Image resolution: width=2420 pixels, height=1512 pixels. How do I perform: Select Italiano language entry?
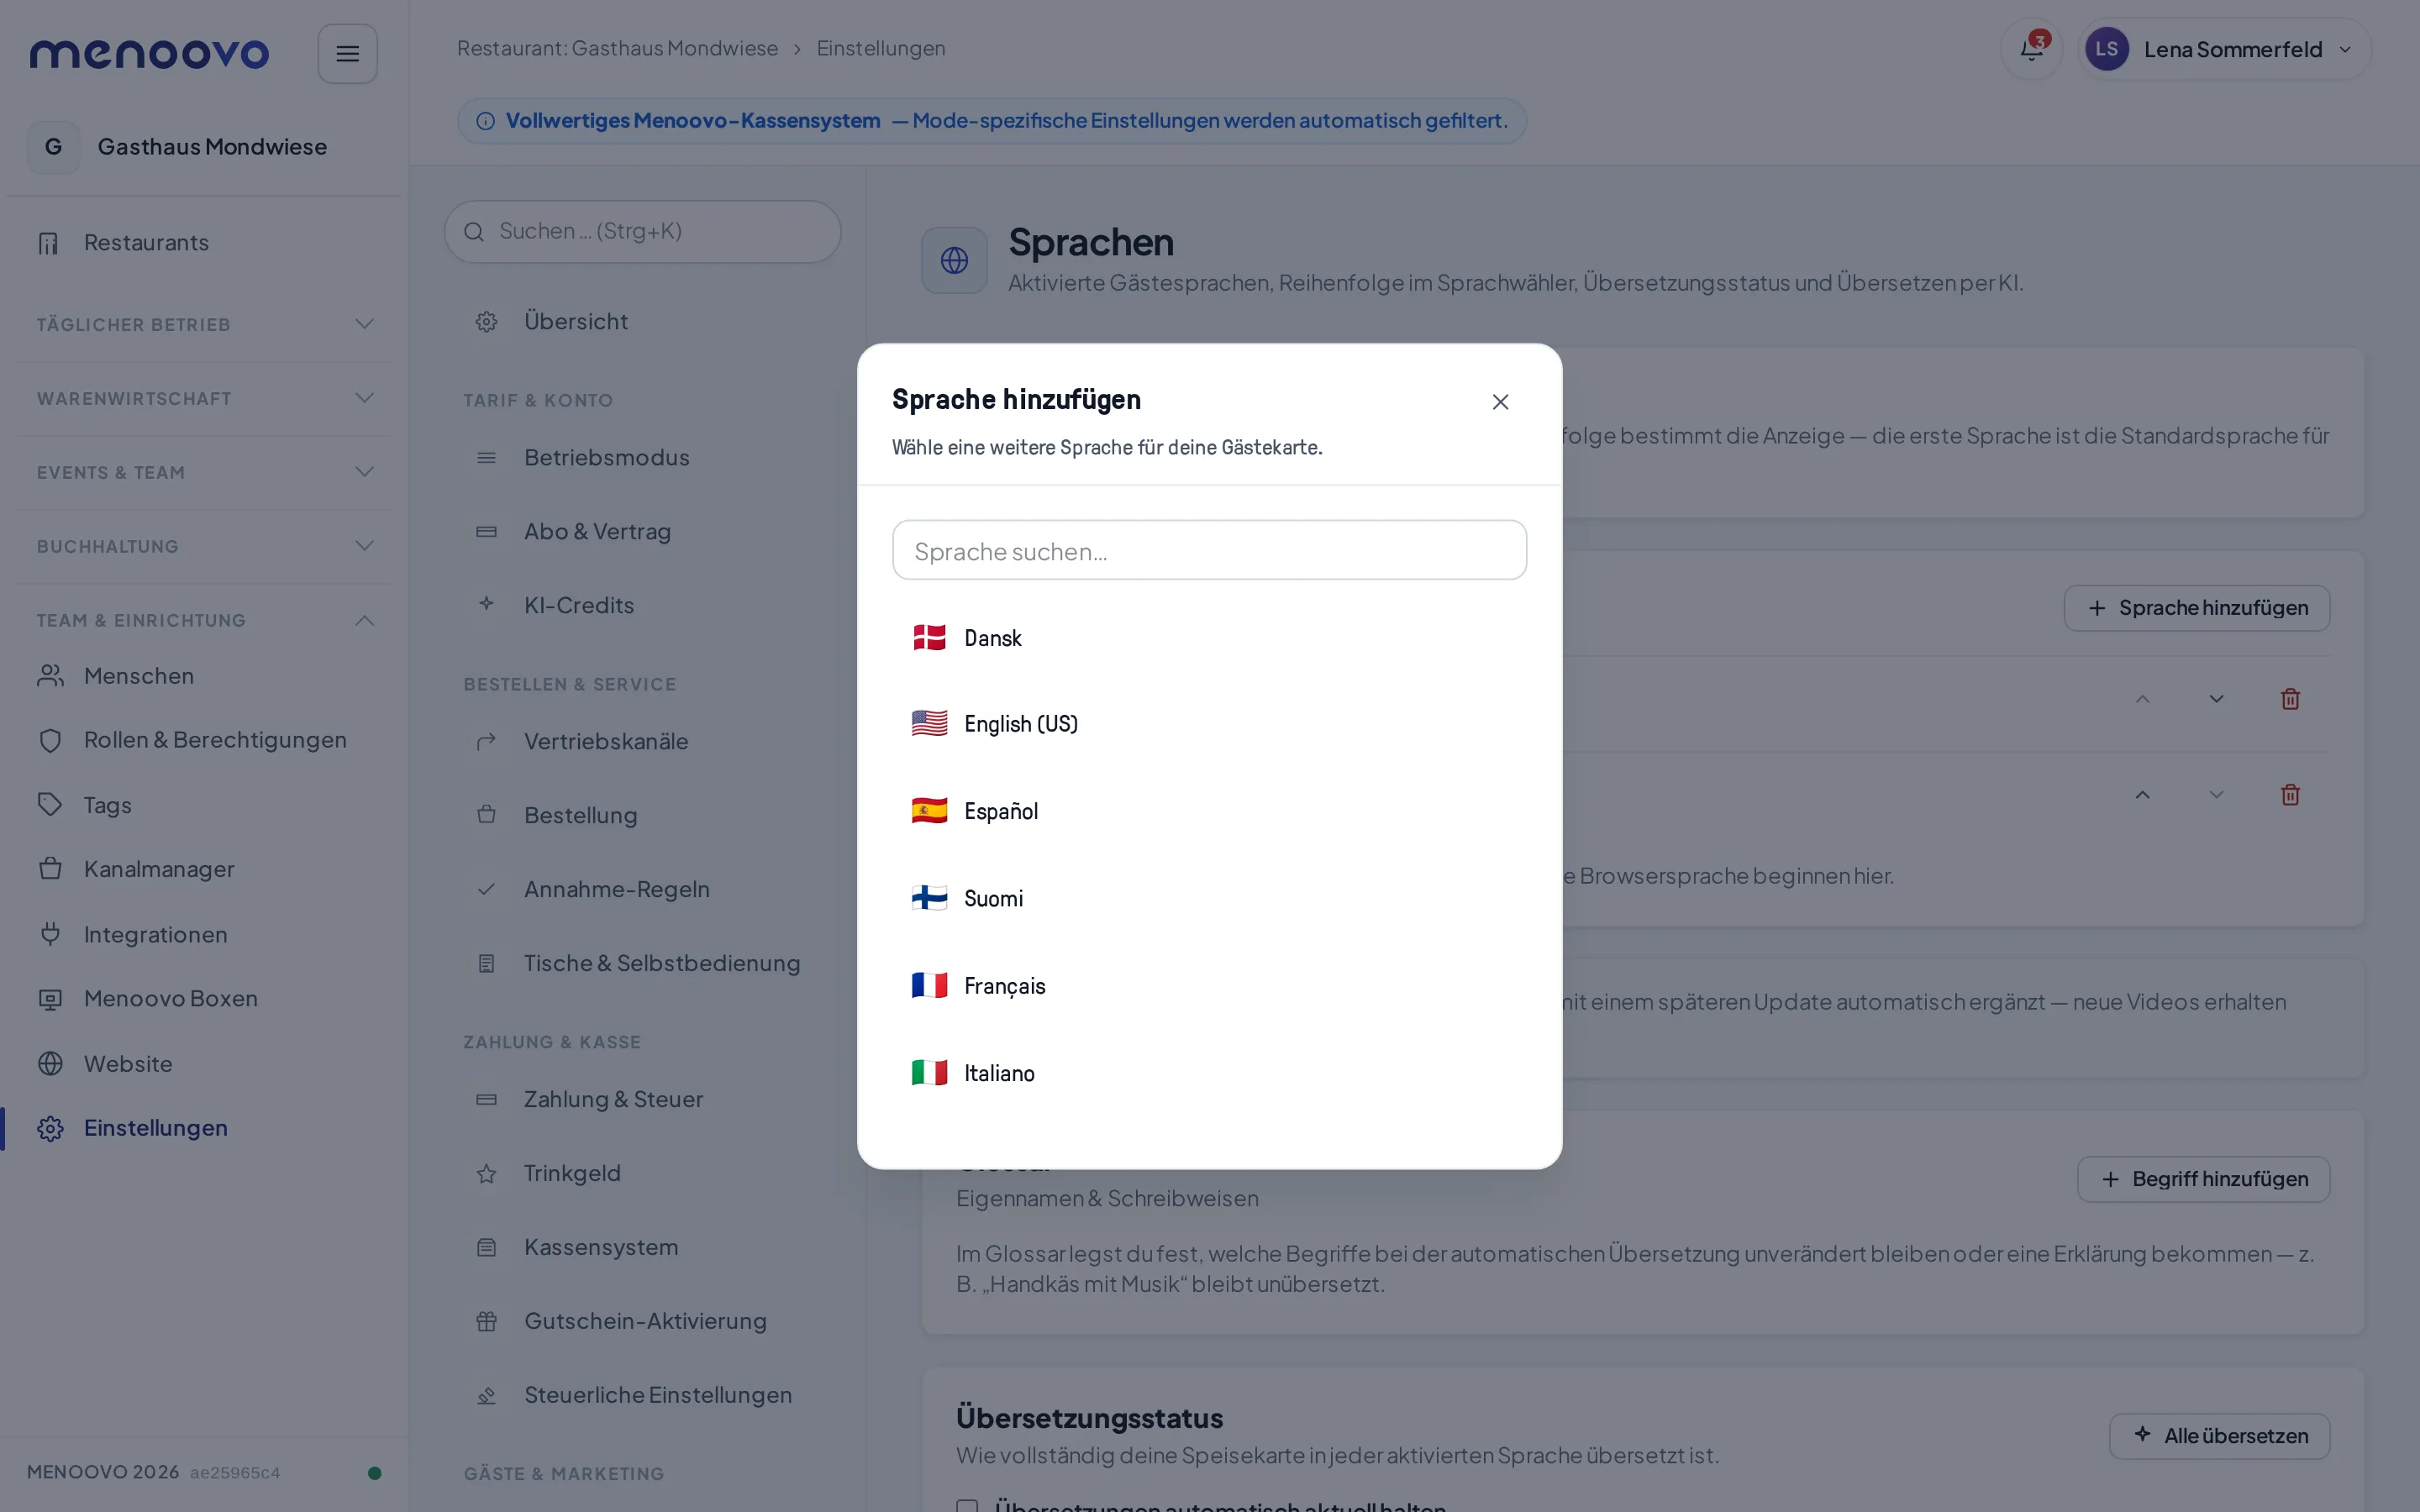click(1209, 1073)
